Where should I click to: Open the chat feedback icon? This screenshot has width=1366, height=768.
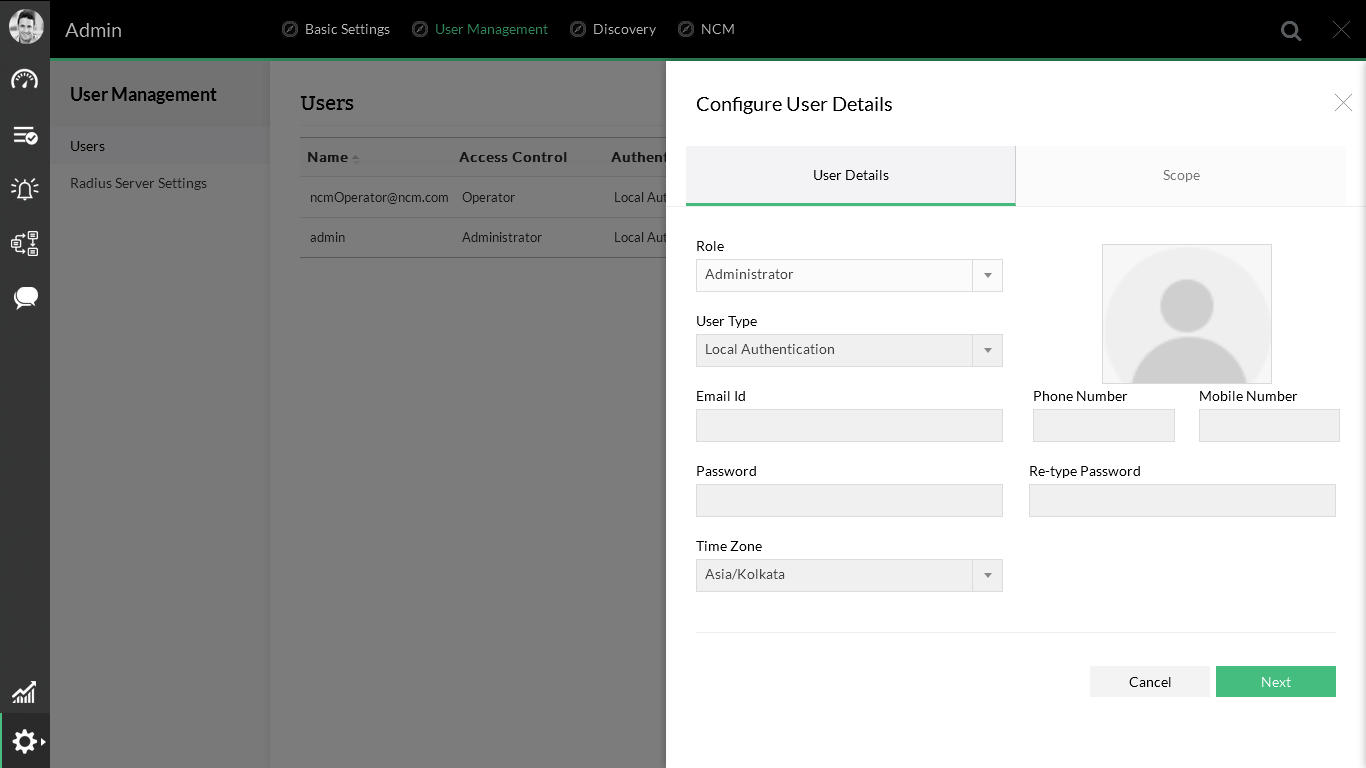point(25,297)
